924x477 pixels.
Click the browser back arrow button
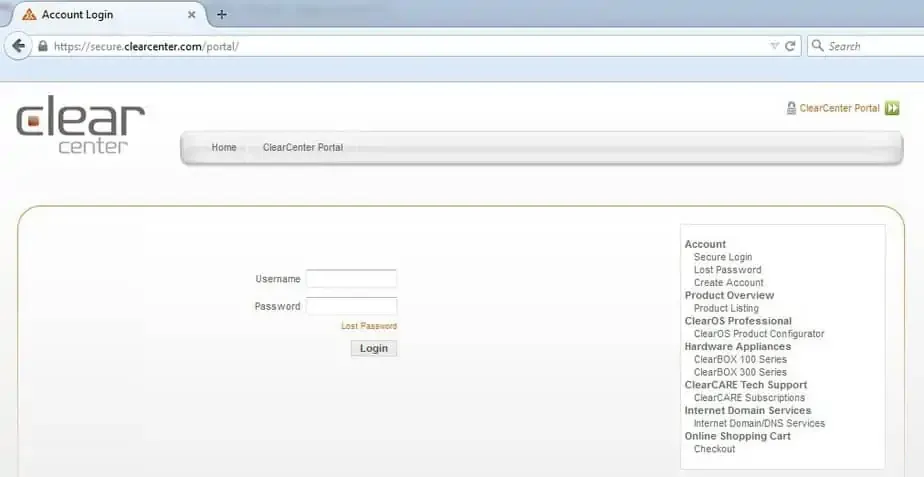click(17, 46)
